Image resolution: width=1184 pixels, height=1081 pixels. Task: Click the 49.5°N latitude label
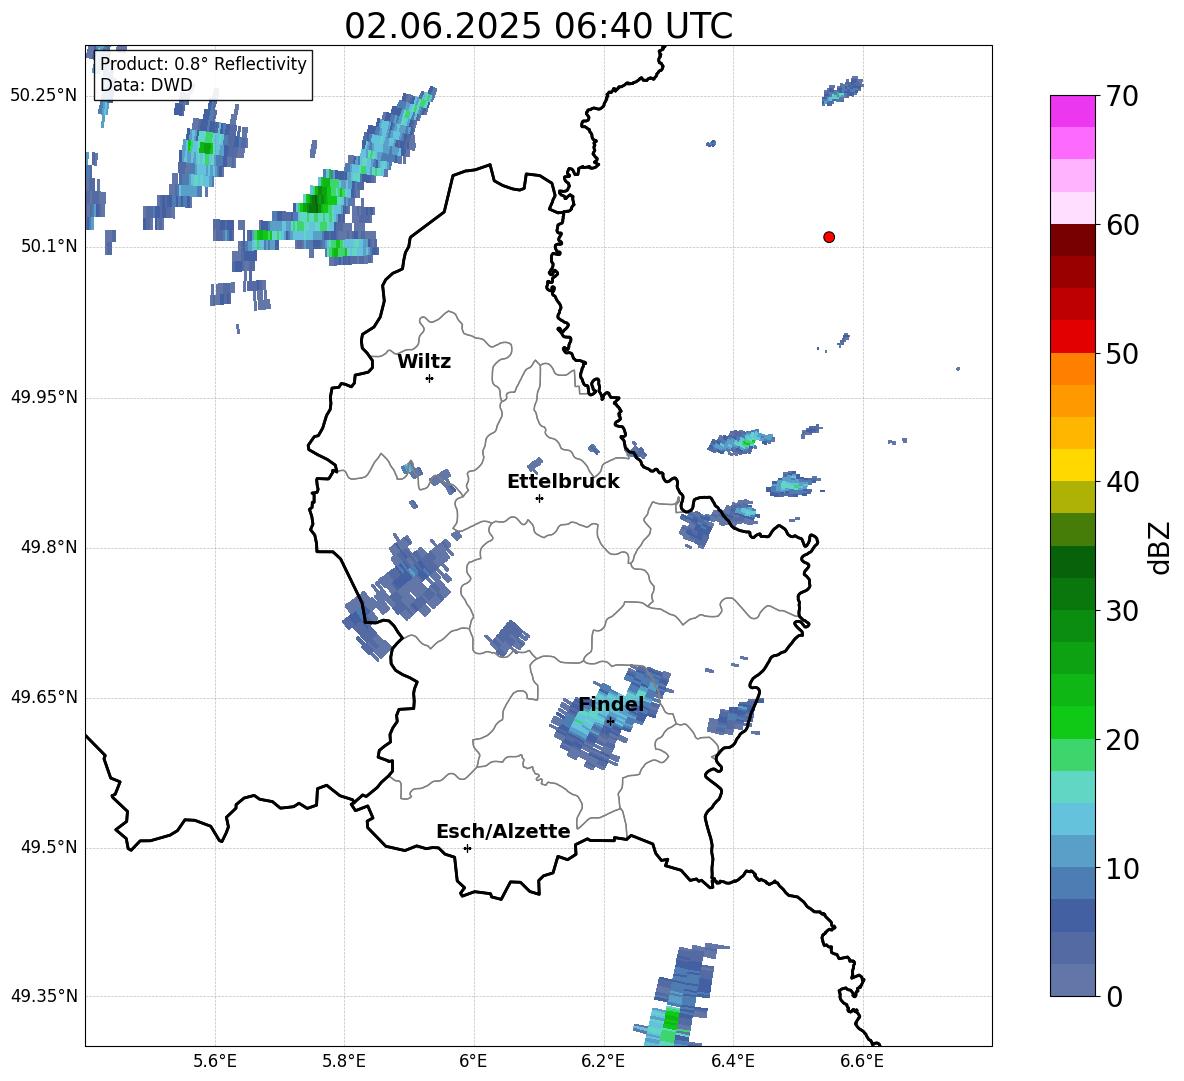click(x=49, y=848)
